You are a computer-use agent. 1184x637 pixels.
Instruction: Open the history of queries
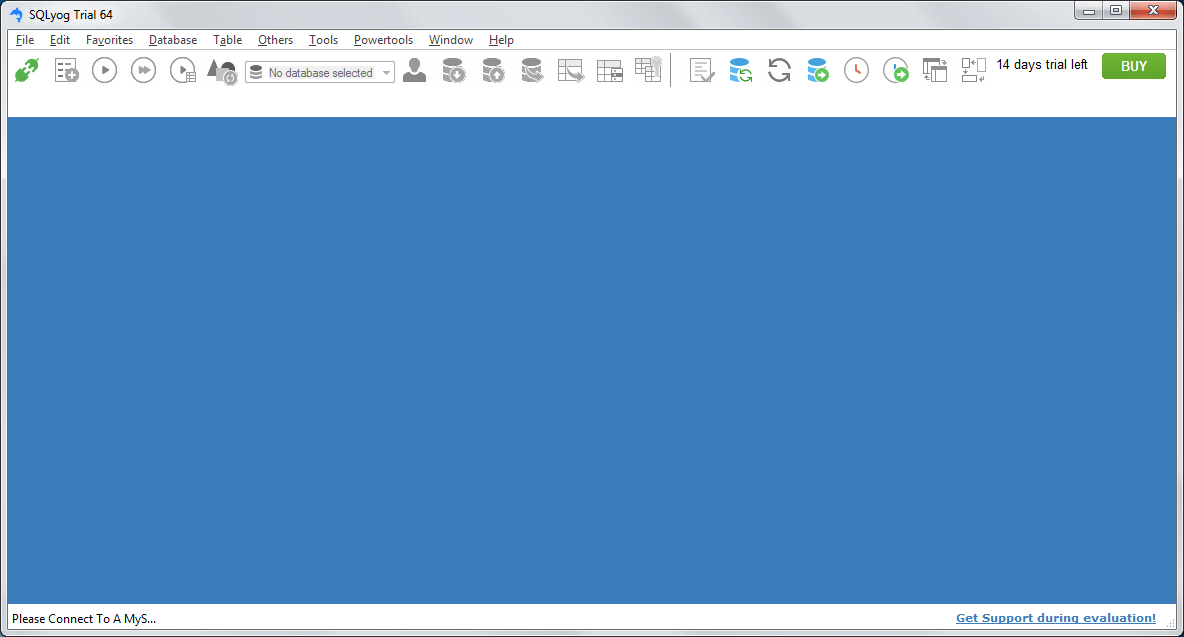pos(856,70)
